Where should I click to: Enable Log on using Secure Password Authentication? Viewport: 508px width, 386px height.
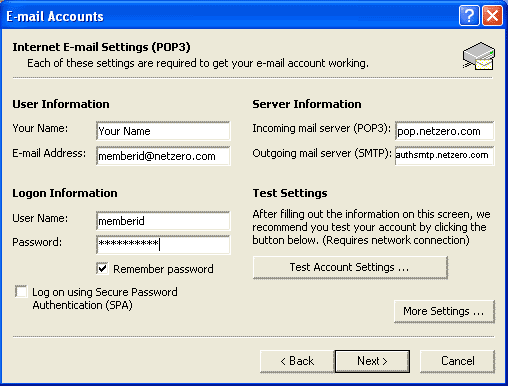(x=21, y=292)
